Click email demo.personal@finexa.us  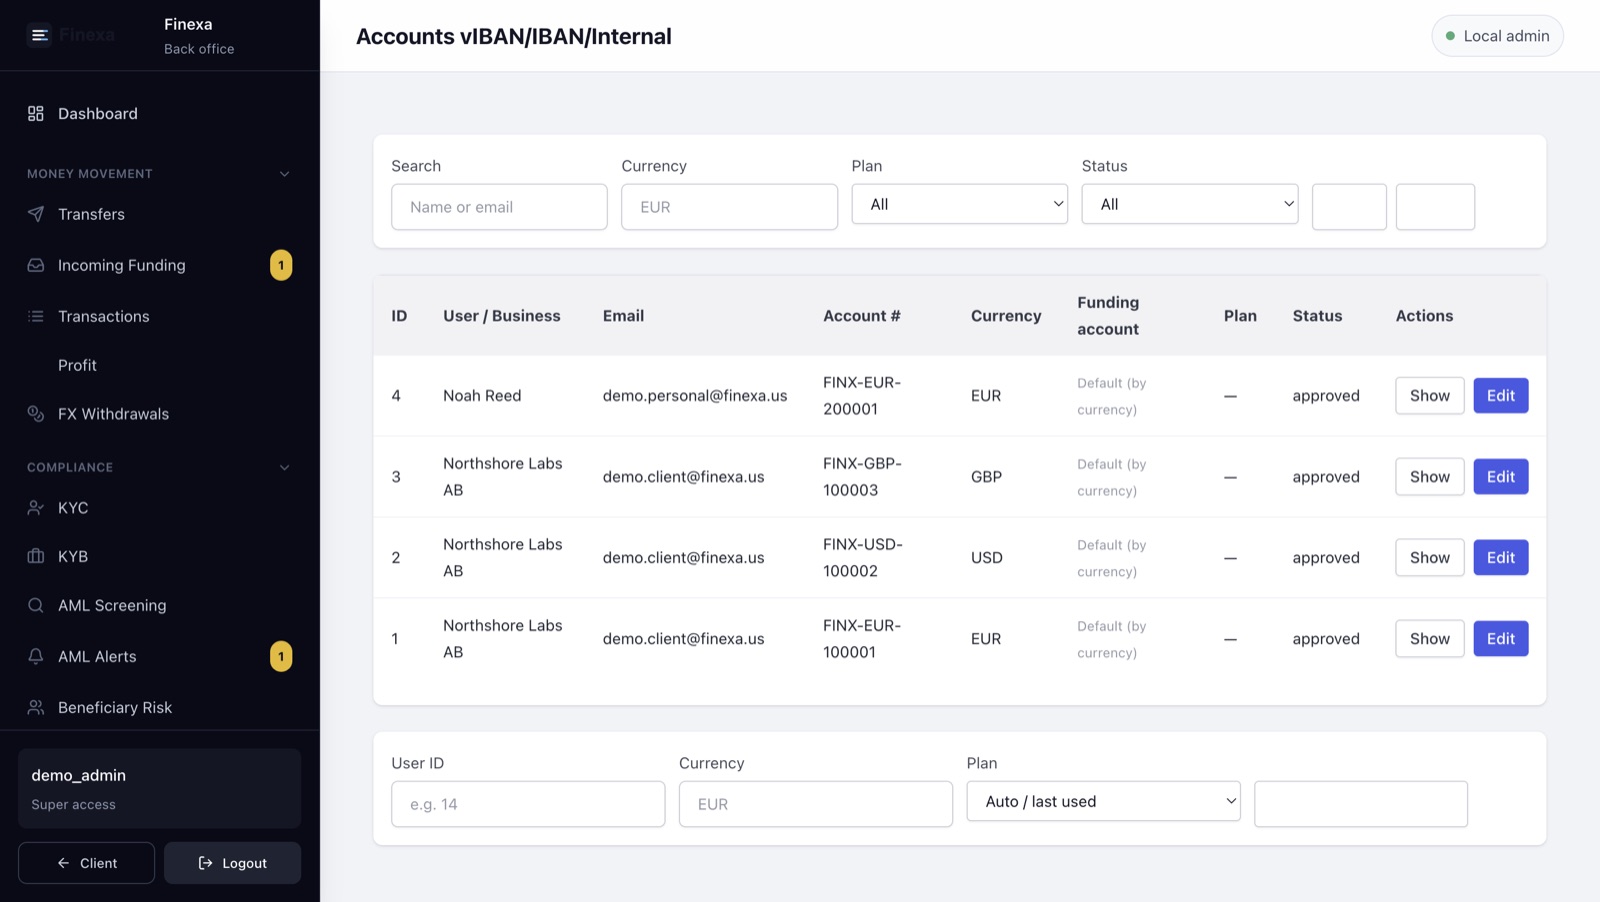[695, 396]
